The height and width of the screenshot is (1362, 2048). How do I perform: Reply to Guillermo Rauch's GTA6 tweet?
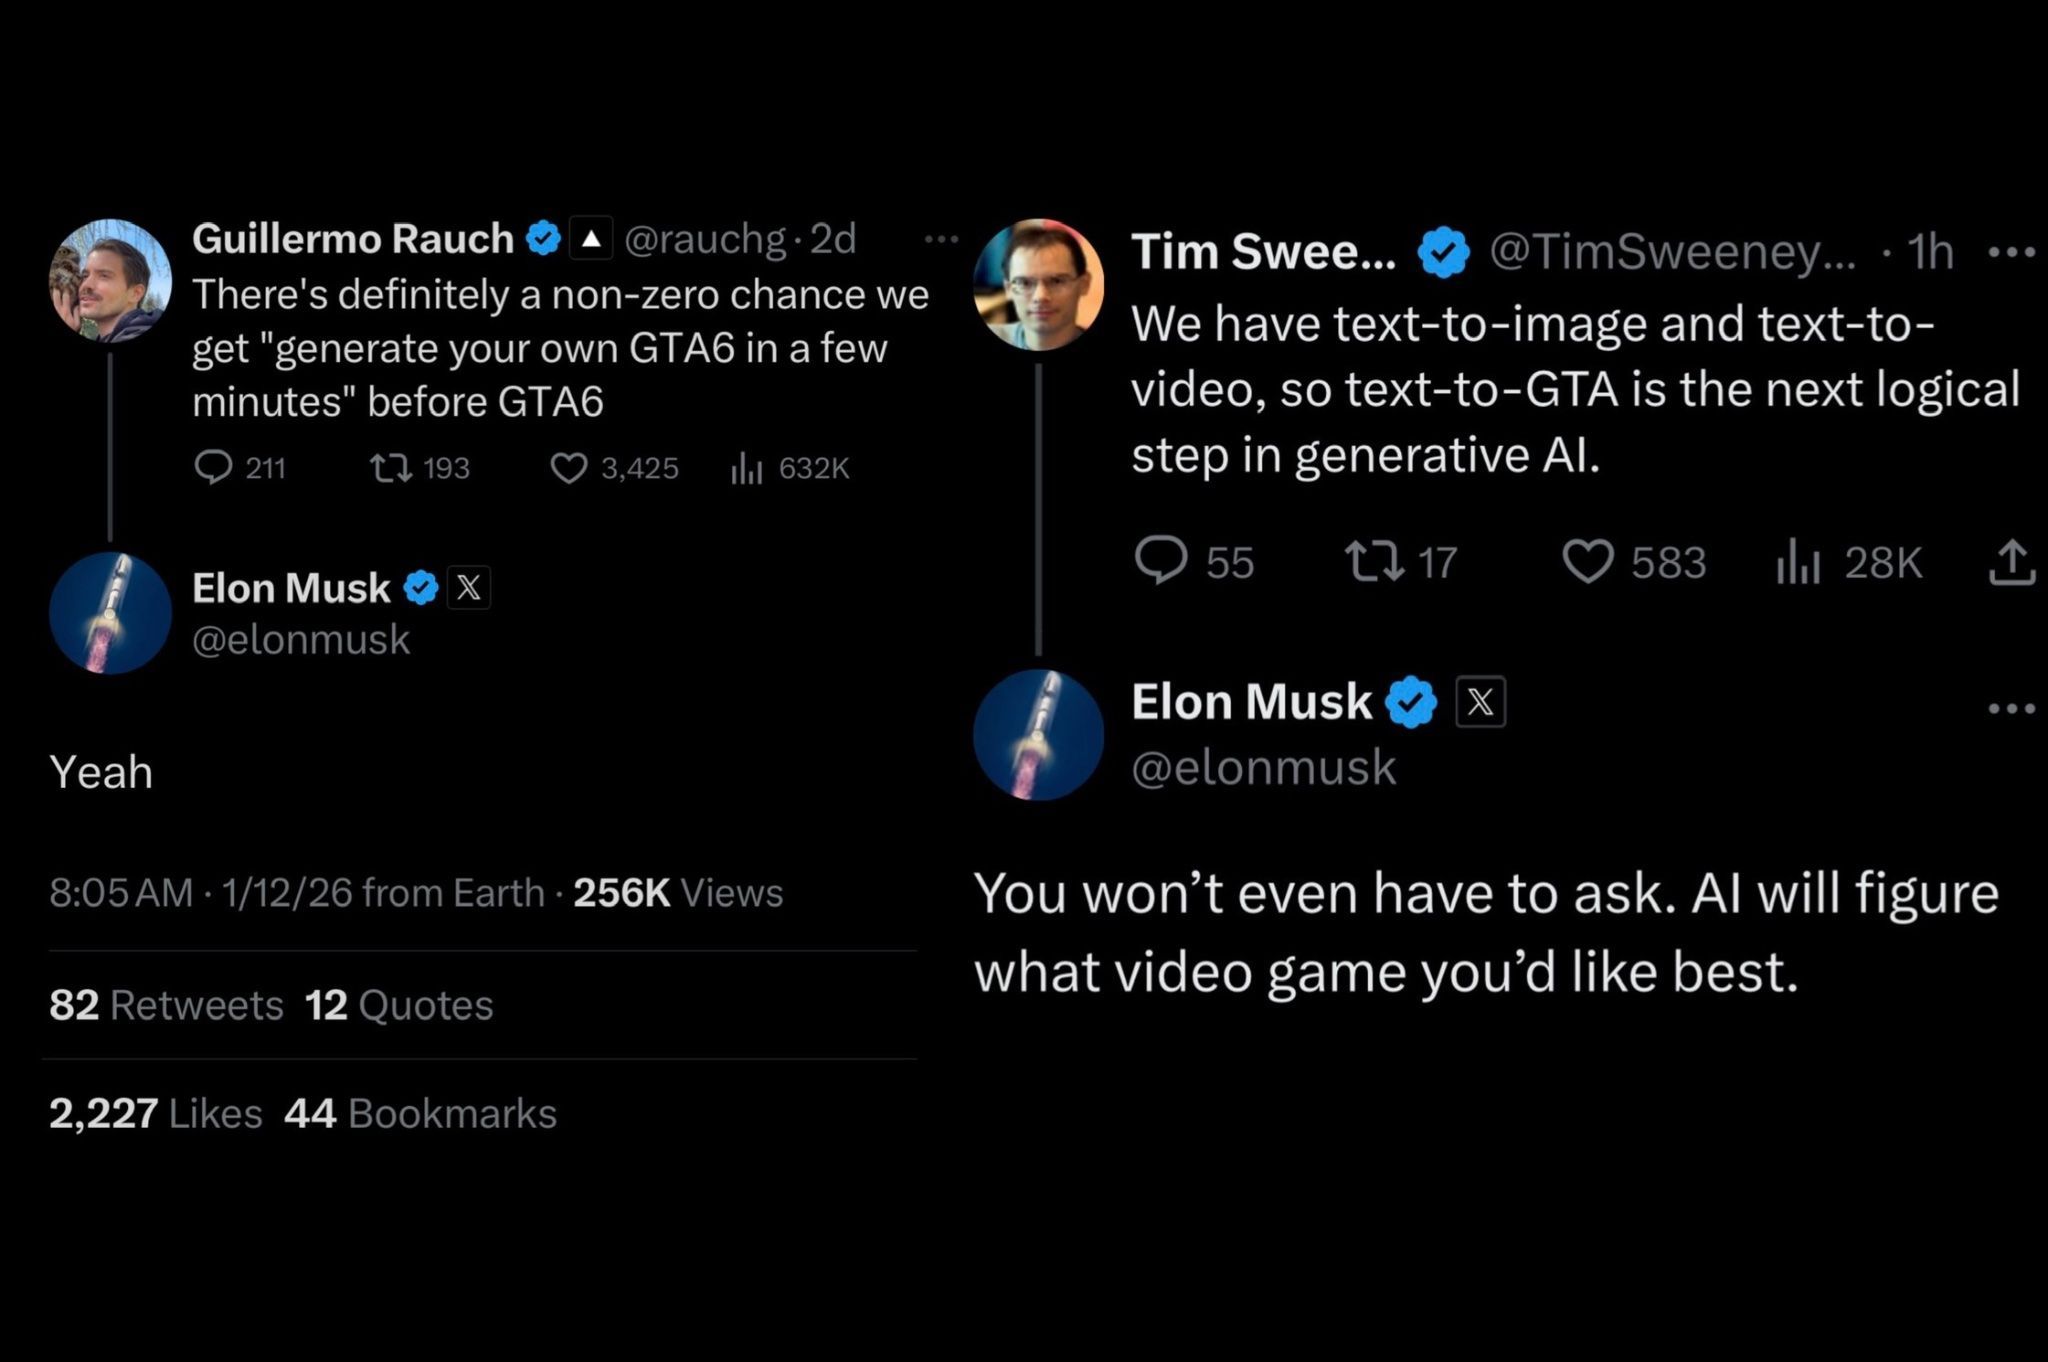coord(213,467)
